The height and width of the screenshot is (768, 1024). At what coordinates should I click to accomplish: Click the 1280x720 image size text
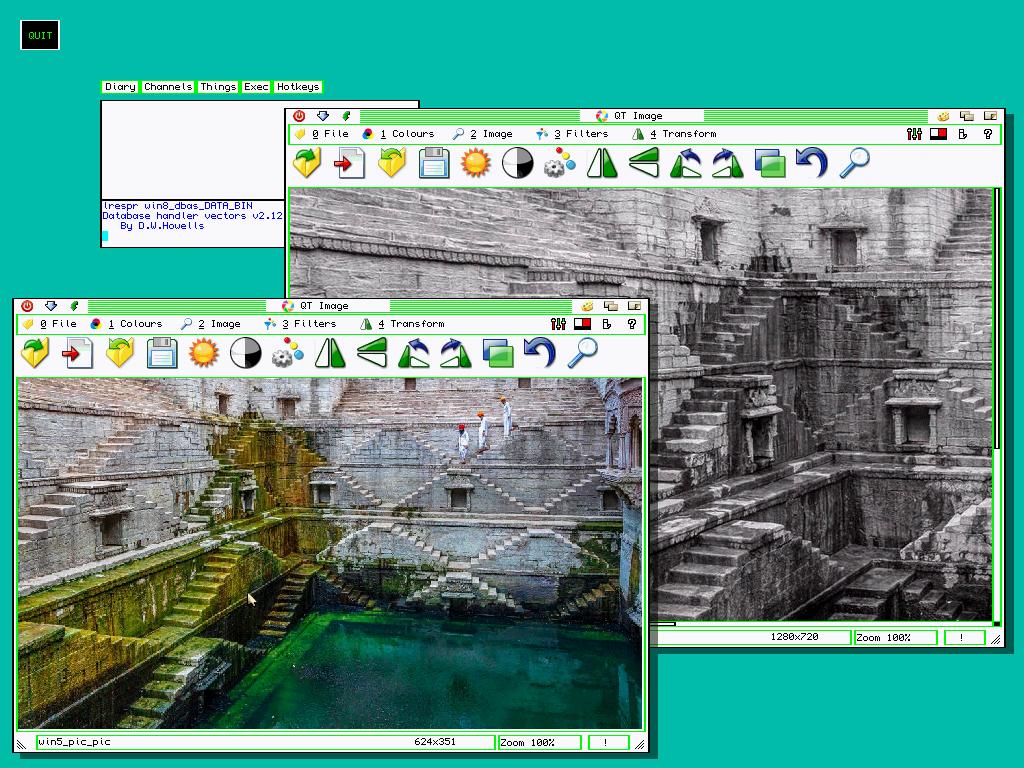coord(794,637)
